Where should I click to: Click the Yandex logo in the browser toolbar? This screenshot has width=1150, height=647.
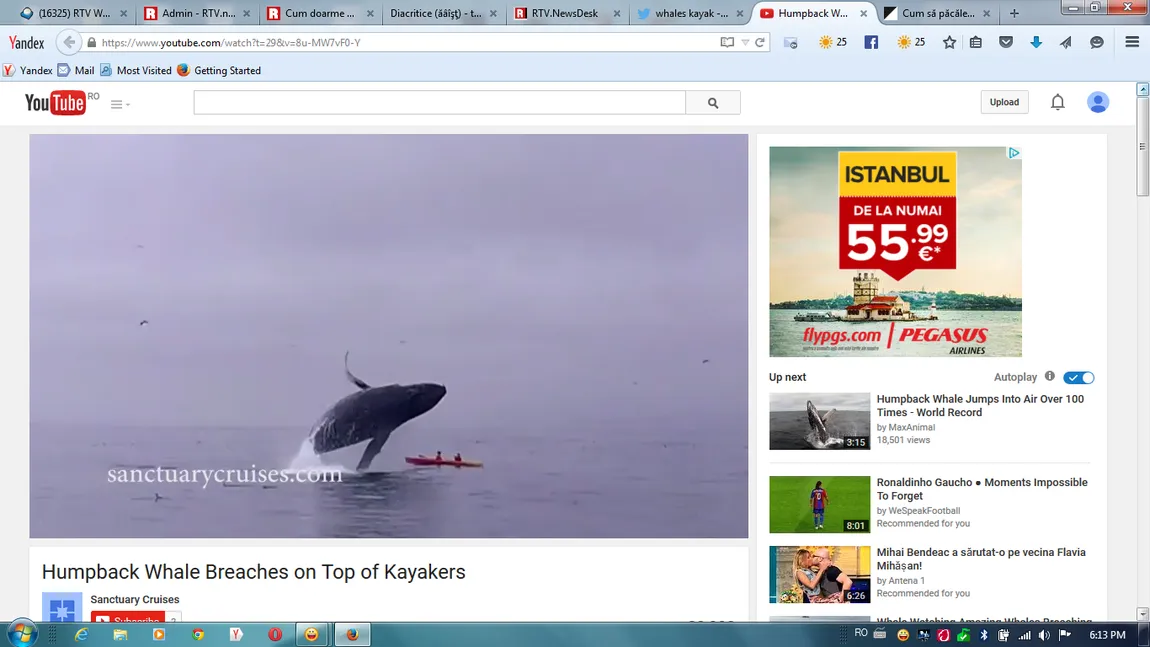[x=26, y=43]
